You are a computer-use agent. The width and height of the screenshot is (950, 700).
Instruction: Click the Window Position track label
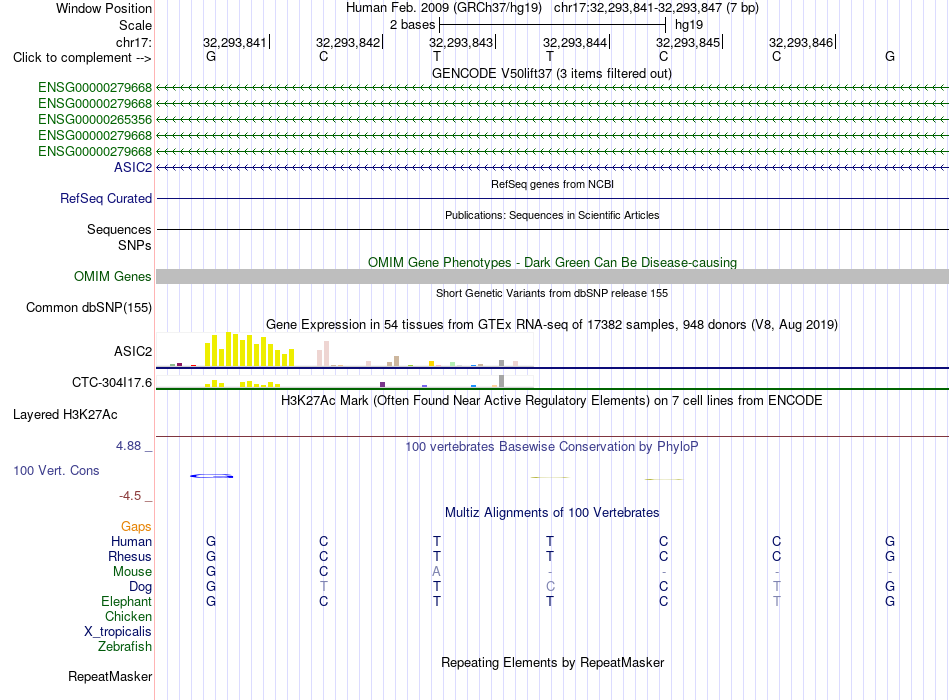(x=104, y=8)
